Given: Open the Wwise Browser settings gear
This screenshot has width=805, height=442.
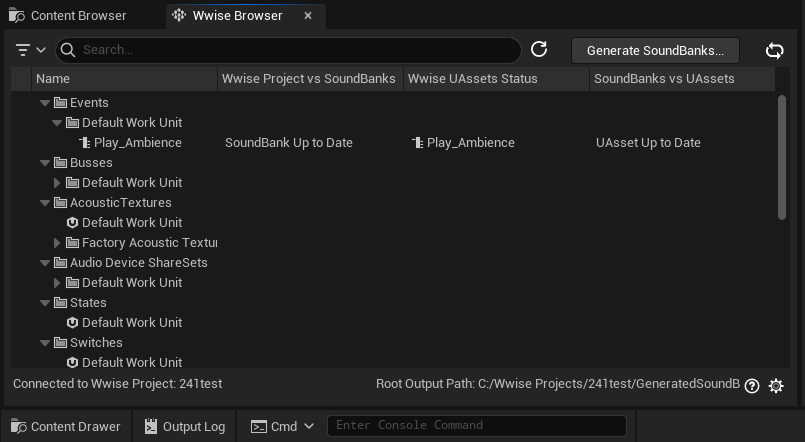Looking at the screenshot, I should coord(776,385).
